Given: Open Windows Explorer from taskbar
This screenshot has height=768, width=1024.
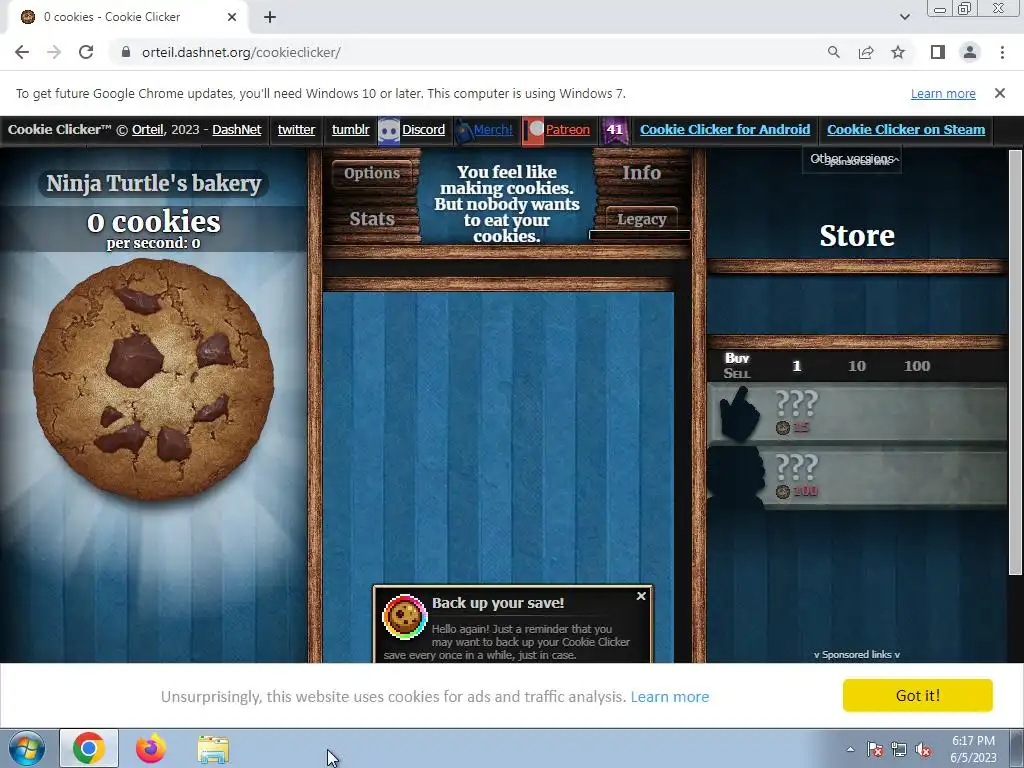Looking at the screenshot, I should tap(214, 749).
